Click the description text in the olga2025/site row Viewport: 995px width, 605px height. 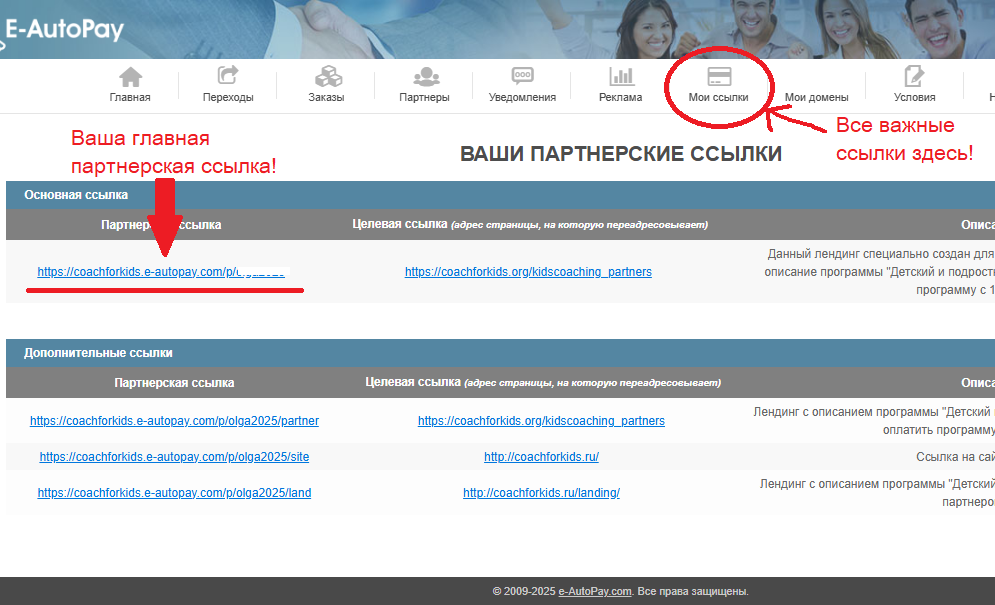(x=955, y=457)
